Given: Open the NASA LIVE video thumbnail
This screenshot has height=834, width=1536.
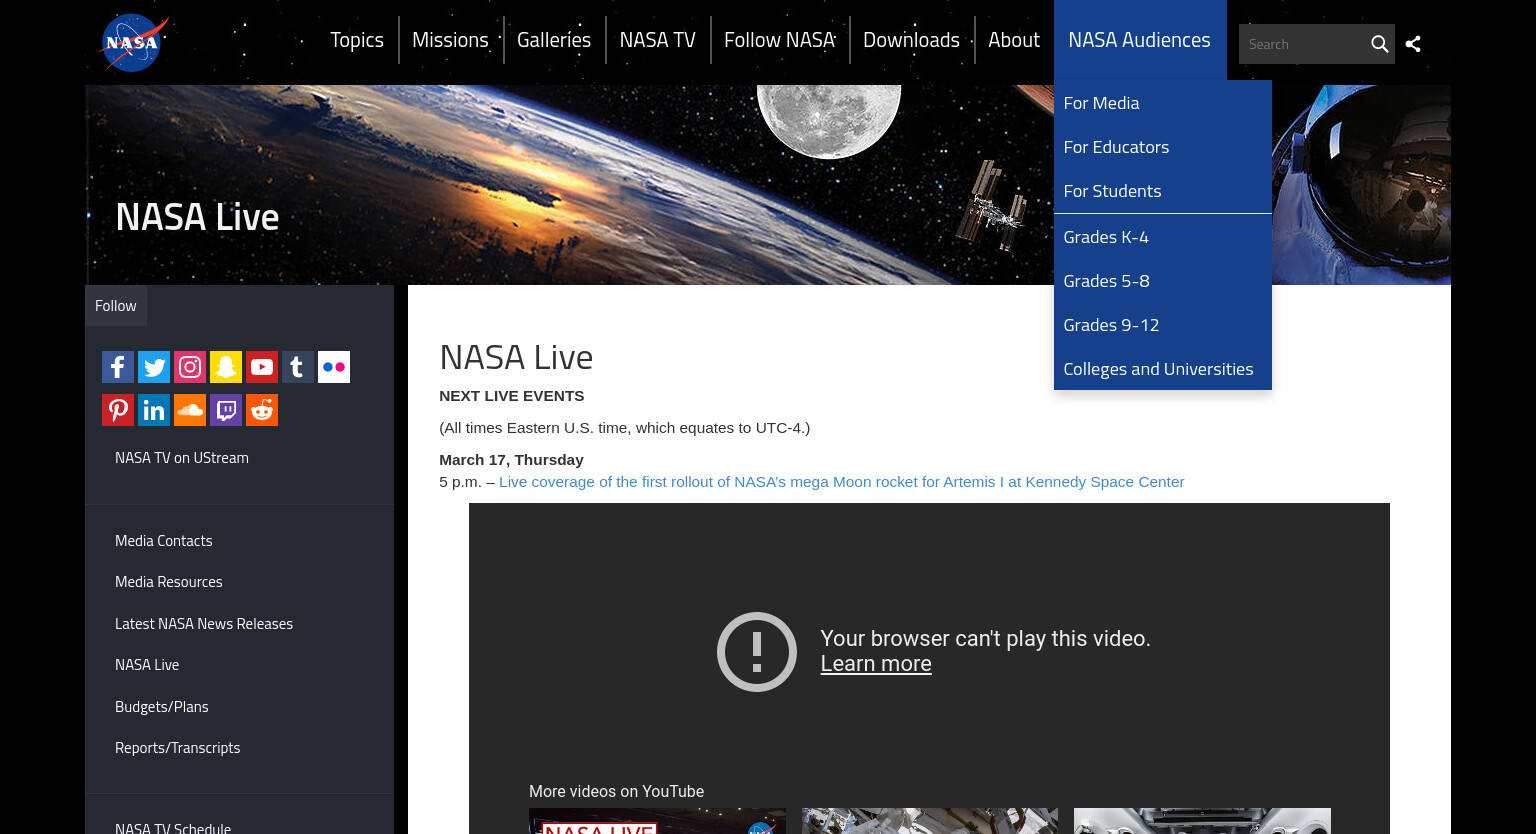Looking at the screenshot, I should [x=657, y=821].
